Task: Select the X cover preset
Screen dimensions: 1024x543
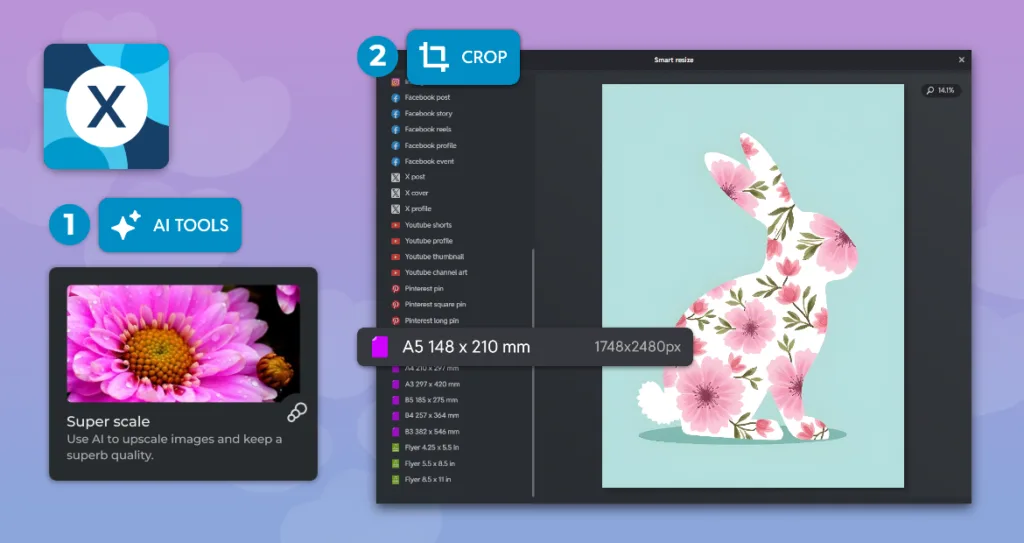Action: [x=417, y=193]
